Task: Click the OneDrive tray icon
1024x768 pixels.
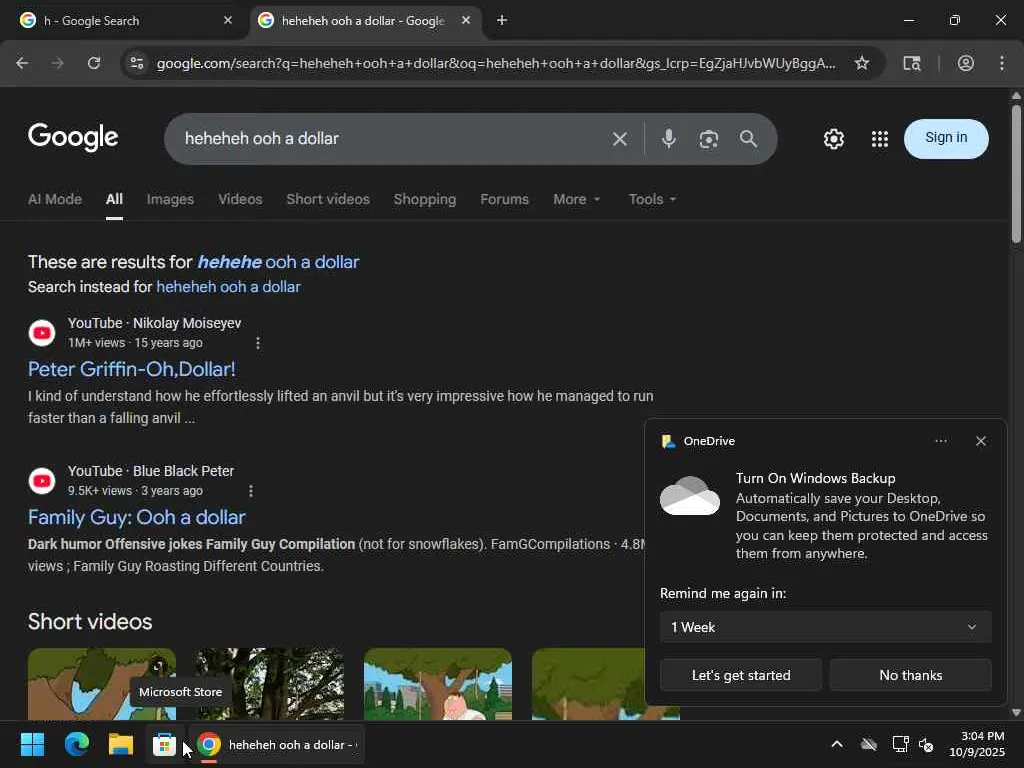Action: click(869, 744)
